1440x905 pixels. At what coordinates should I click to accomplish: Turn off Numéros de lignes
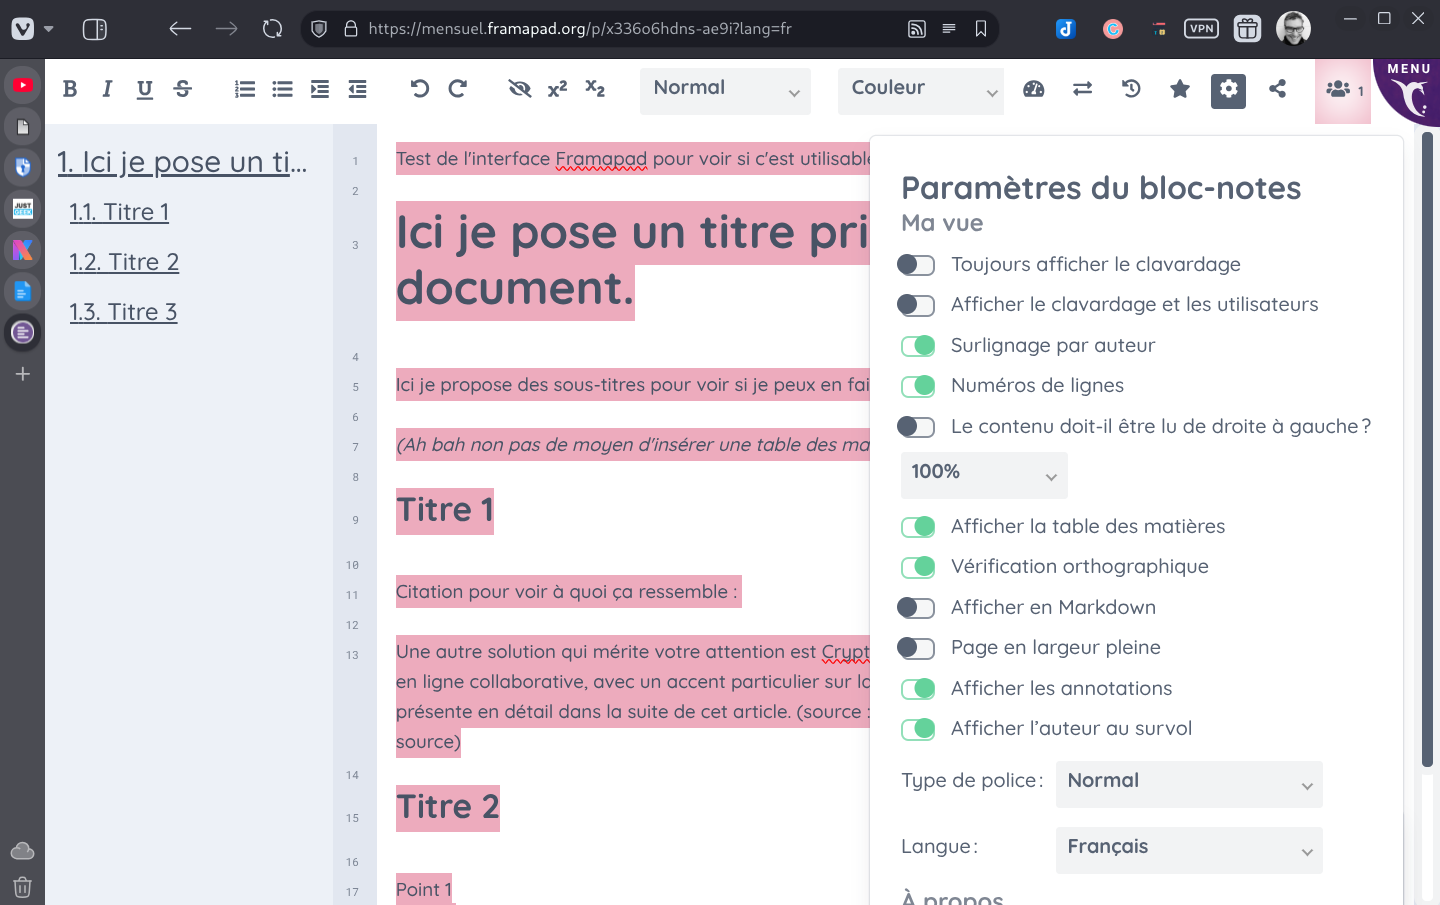[917, 386]
